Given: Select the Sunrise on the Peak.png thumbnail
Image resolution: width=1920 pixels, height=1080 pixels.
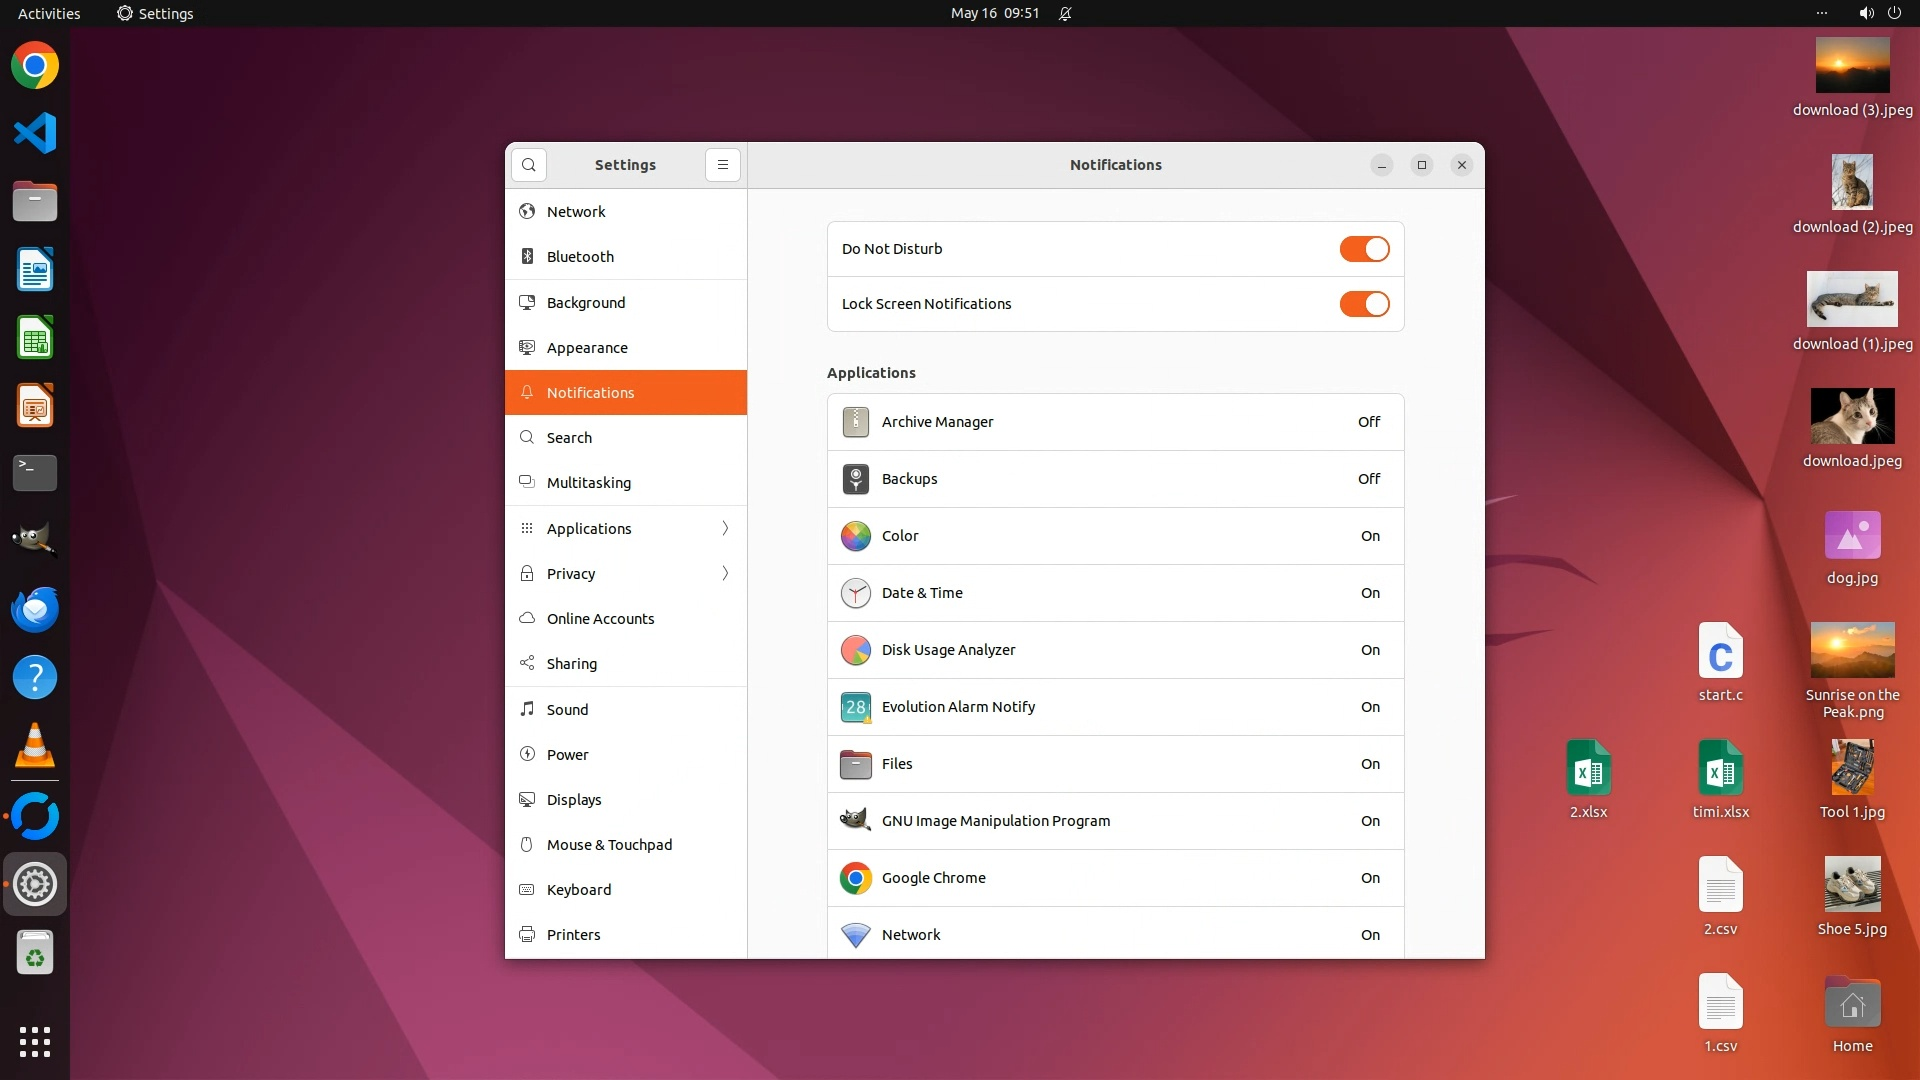Looking at the screenshot, I should 1852,651.
